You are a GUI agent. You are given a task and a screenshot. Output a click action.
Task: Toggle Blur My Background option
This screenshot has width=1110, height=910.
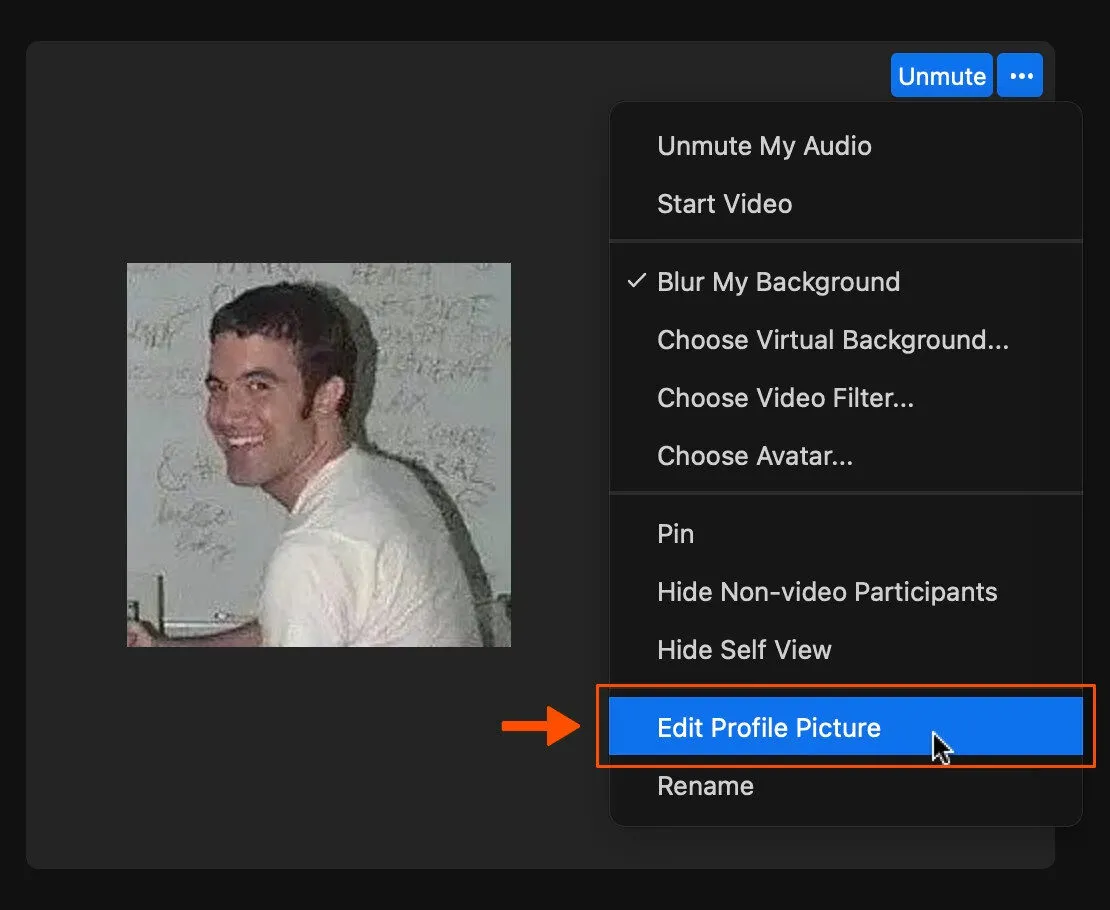pos(778,282)
